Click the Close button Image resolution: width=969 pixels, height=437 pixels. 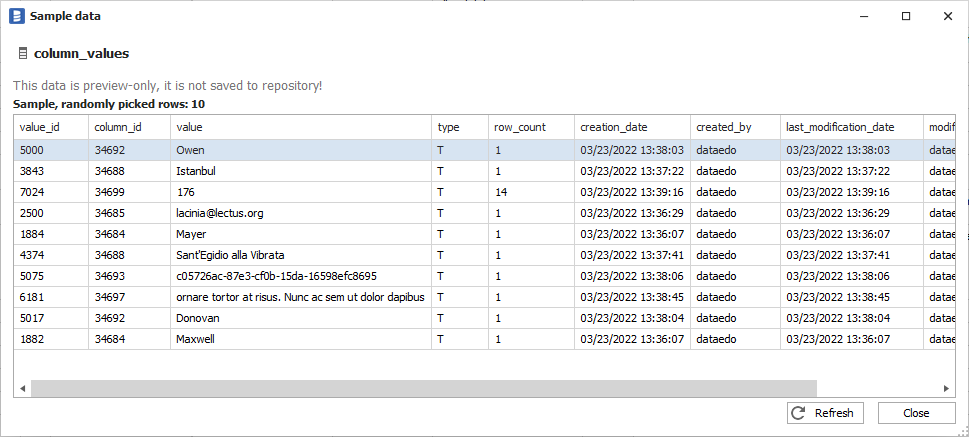tap(915, 413)
